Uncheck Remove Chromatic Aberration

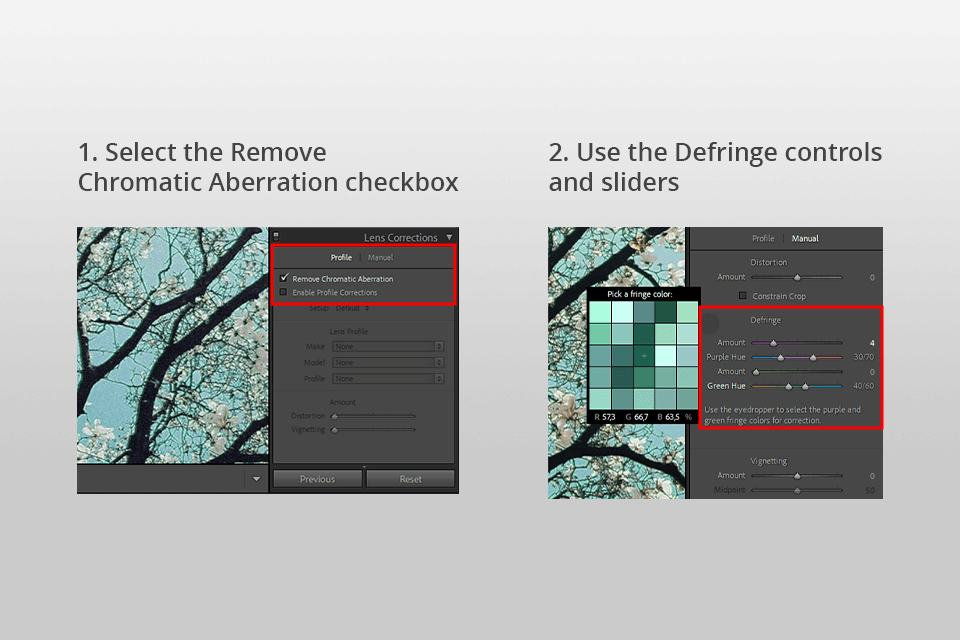click(x=284, y=278)
